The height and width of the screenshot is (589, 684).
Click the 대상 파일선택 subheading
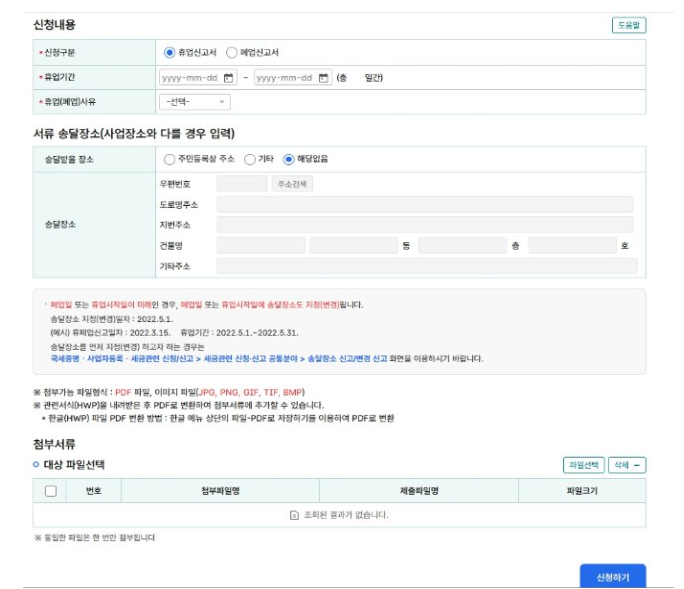click(x=74, y=465)
